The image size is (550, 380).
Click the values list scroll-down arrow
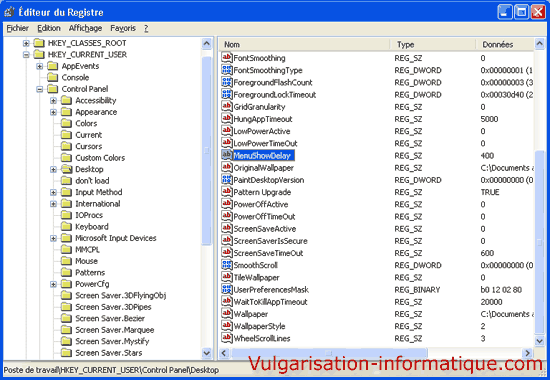(x=539, y=340)
